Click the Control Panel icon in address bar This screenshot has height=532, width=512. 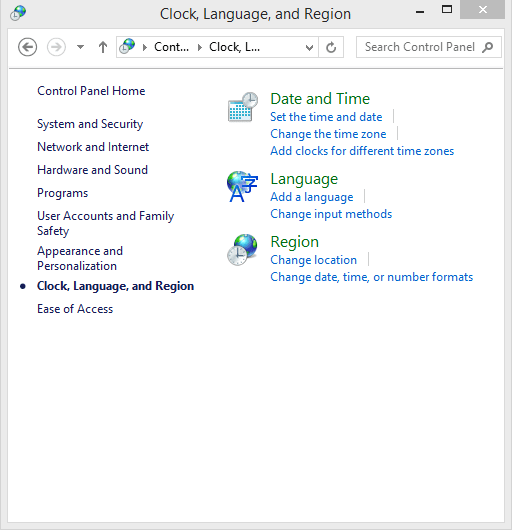(x=128, y=46)
